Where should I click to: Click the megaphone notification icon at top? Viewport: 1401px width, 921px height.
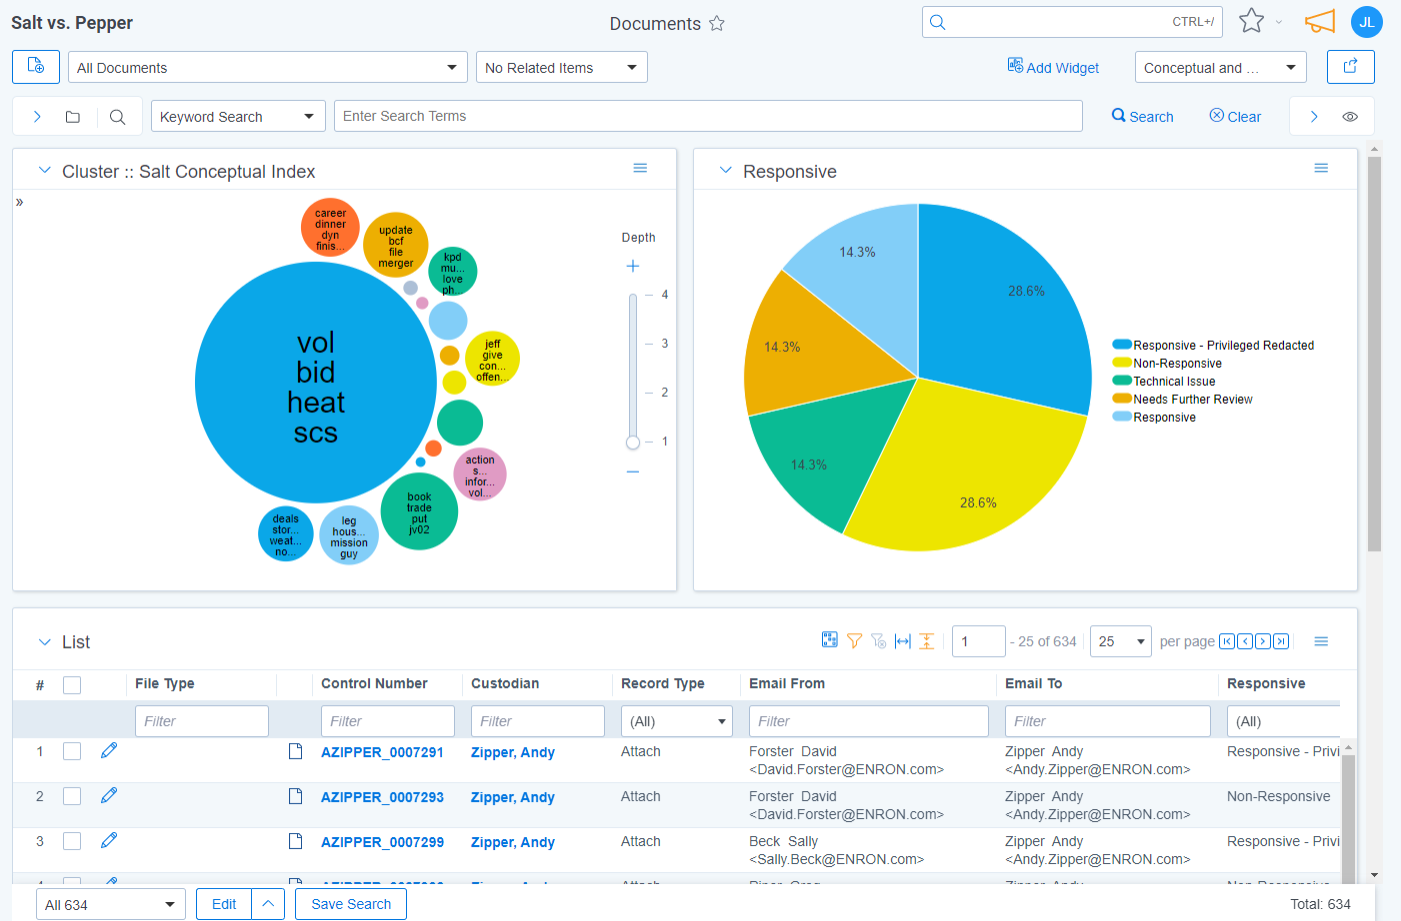1319,21
